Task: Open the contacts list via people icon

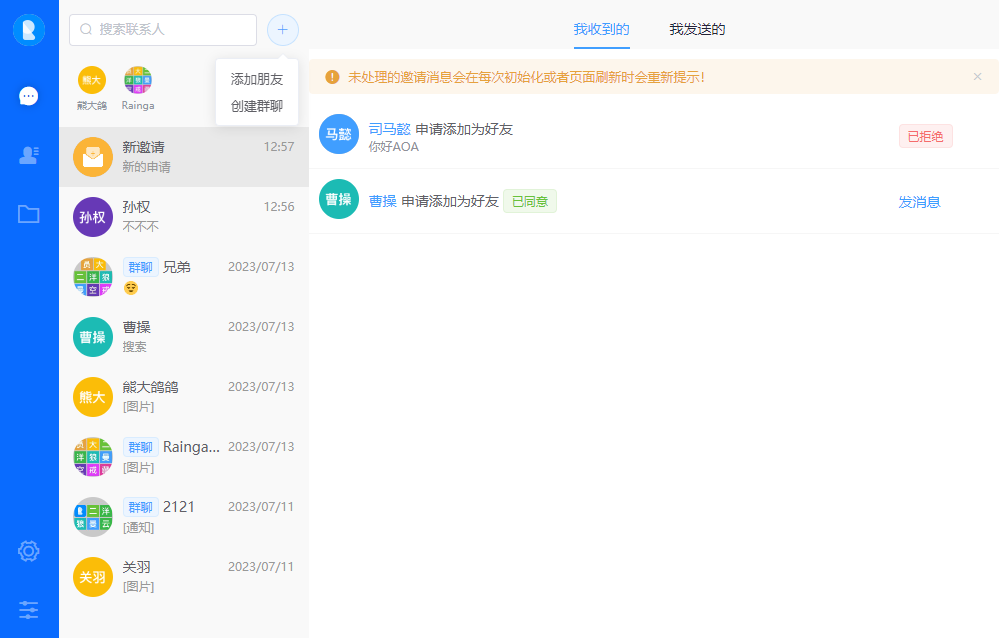Action: click(28, 155)
